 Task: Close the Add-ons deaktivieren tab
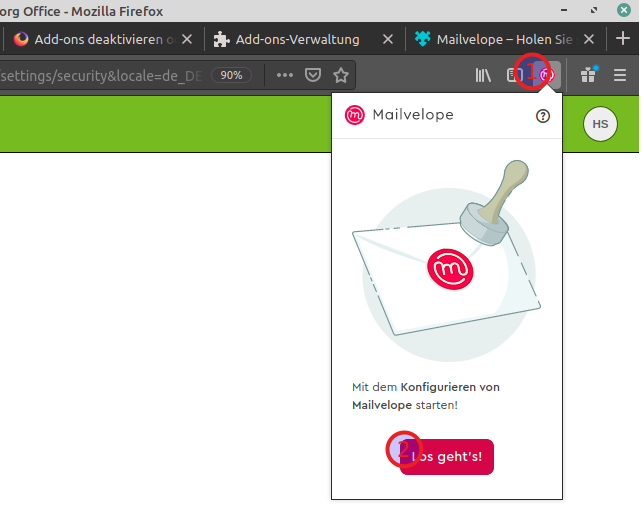point(187,39)
